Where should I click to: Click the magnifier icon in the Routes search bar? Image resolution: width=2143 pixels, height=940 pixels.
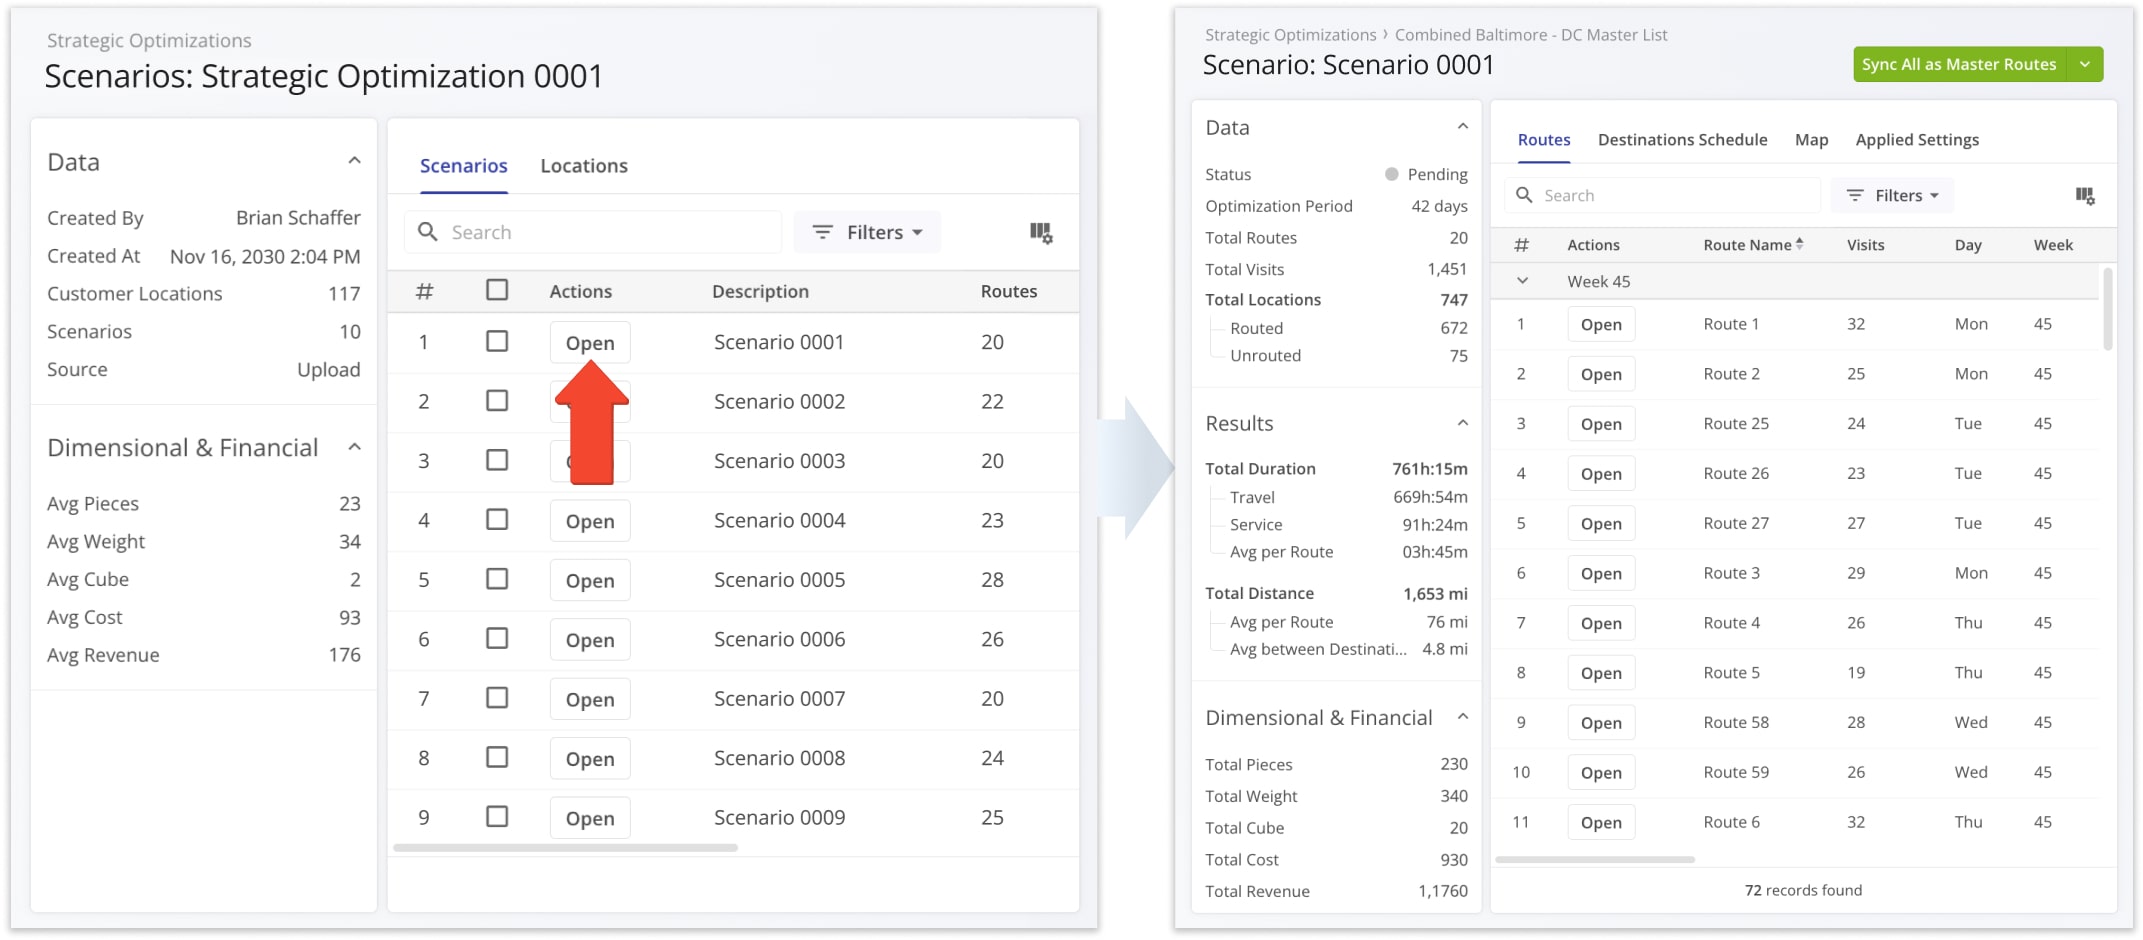click(1525, 195)
